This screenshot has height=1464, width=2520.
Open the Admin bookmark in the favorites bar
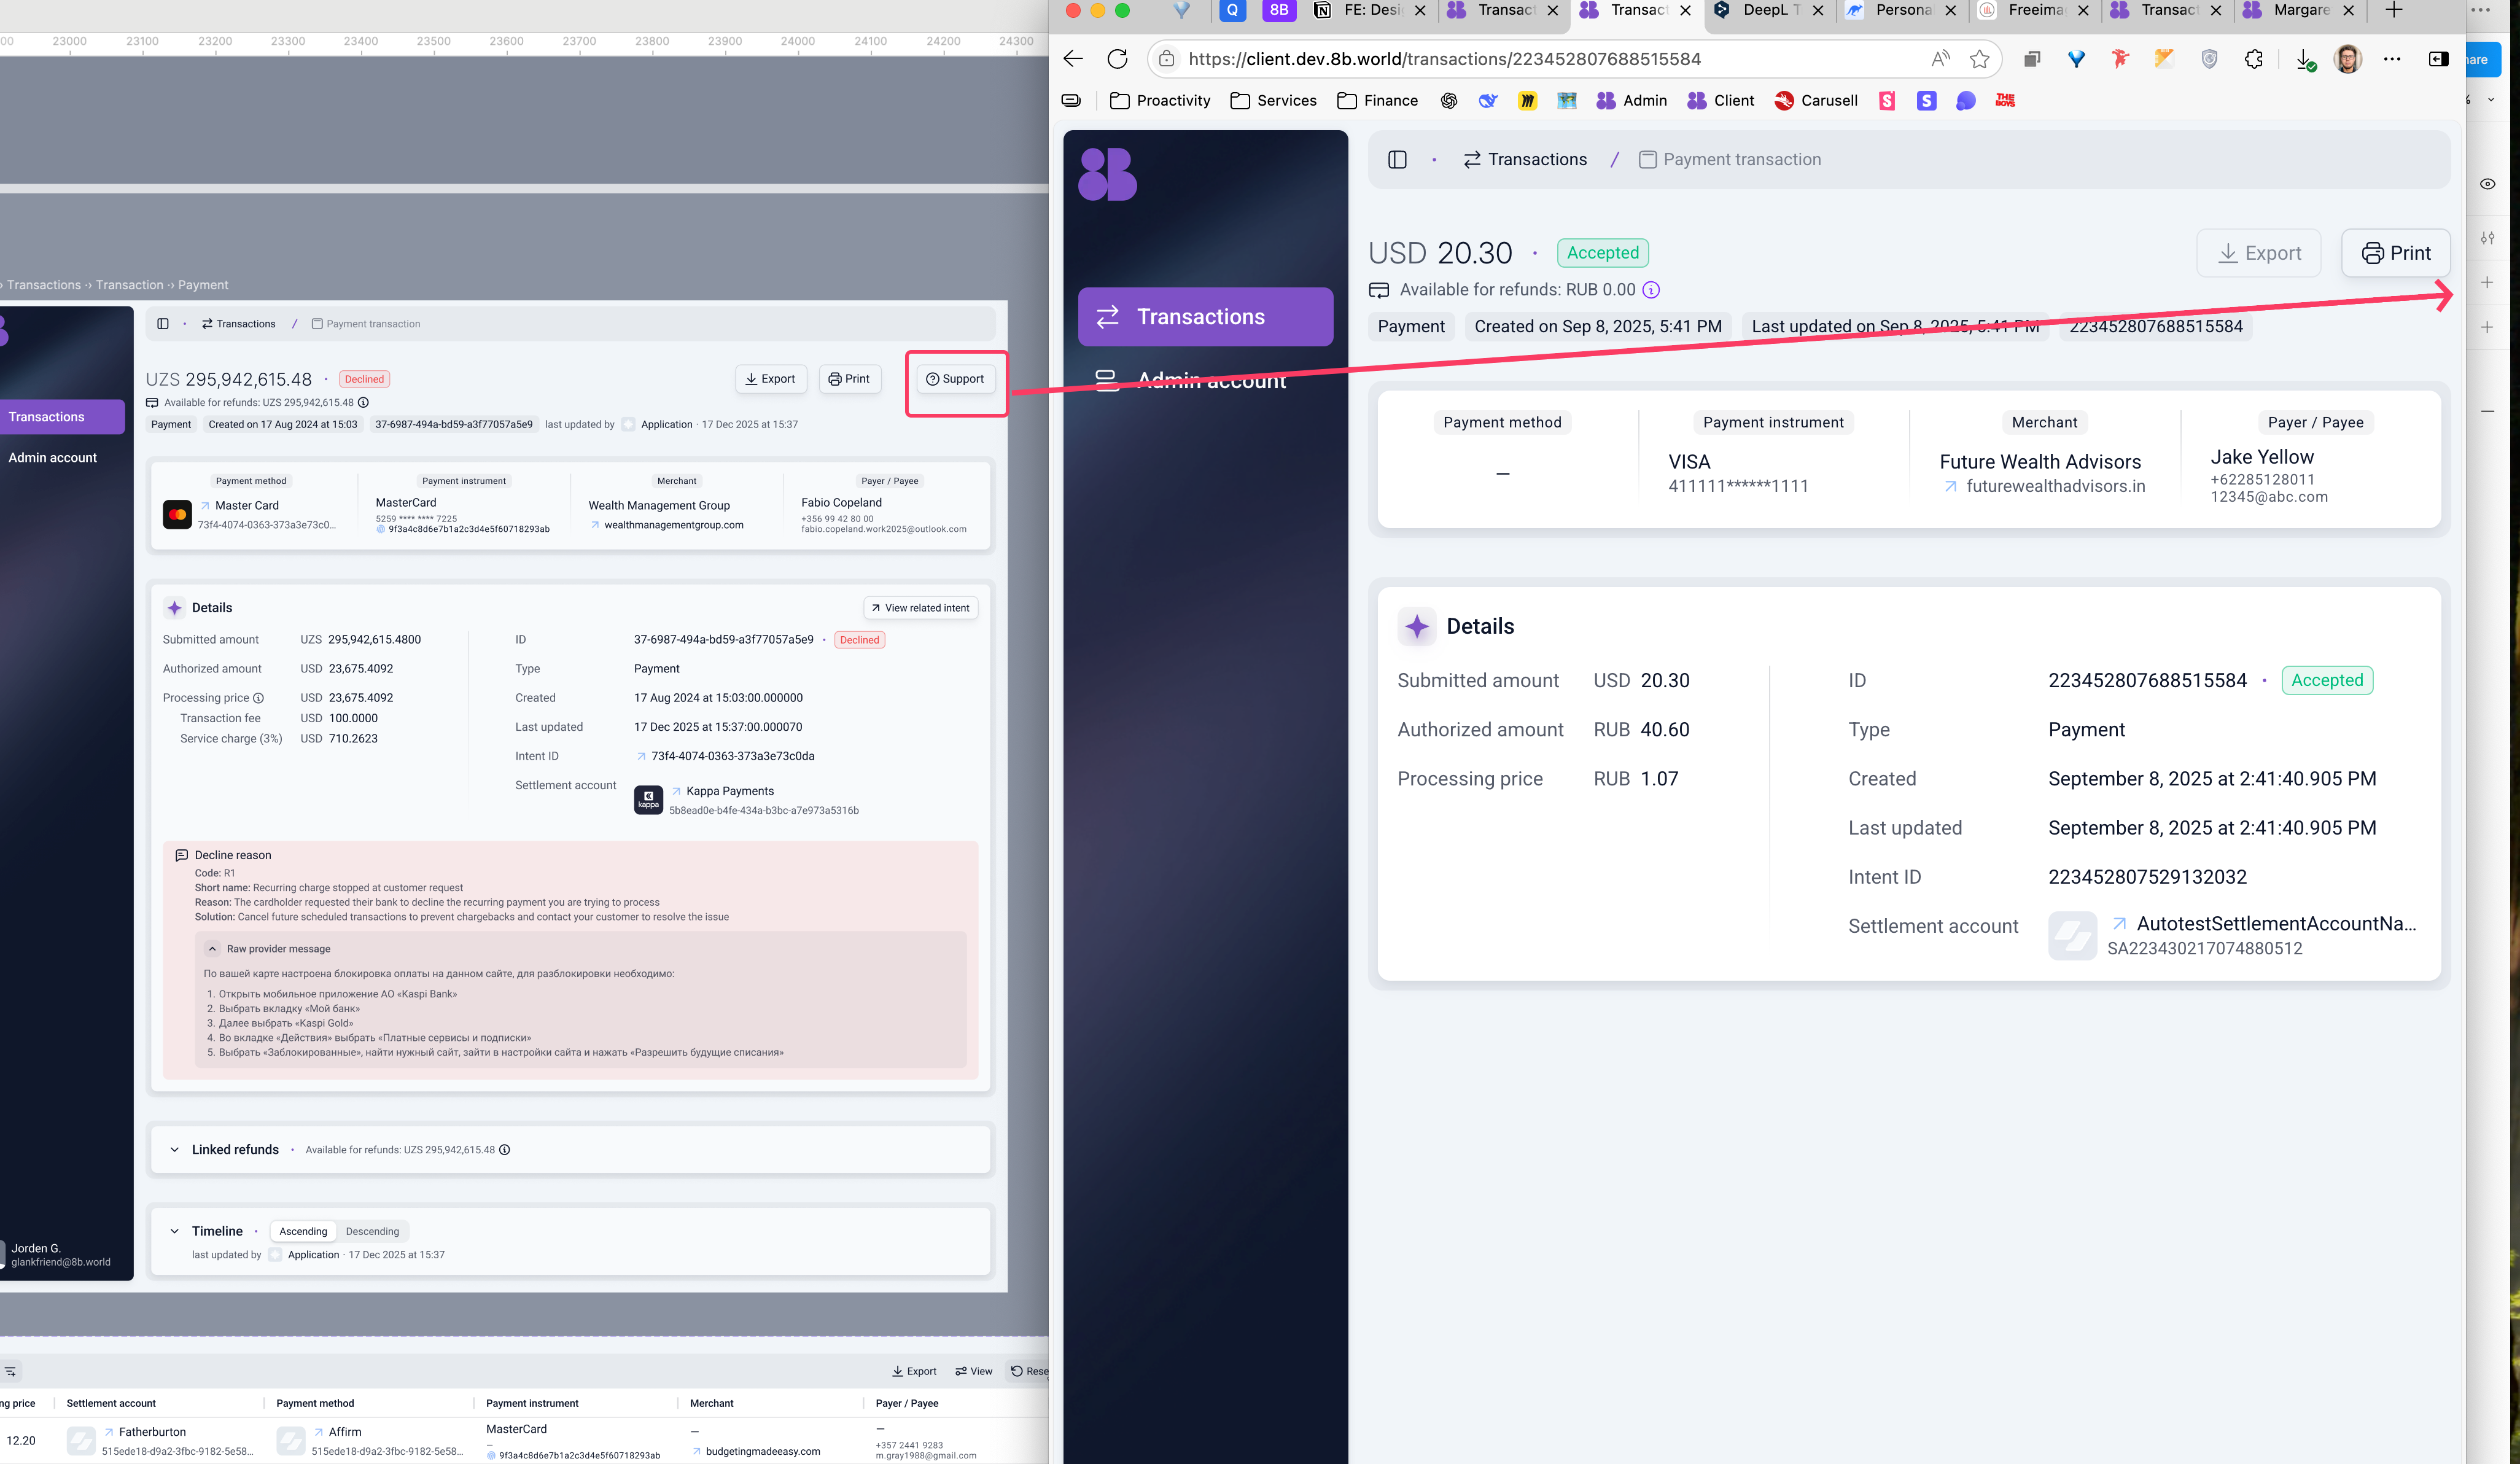1631,100
